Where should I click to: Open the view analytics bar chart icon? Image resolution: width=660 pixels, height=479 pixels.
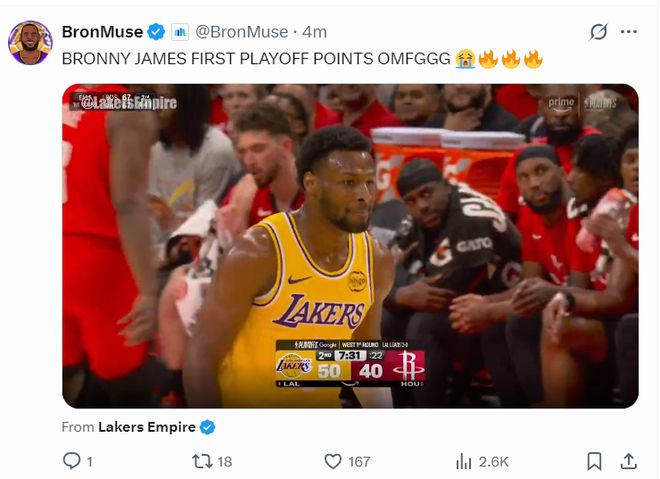click(464, 461)
